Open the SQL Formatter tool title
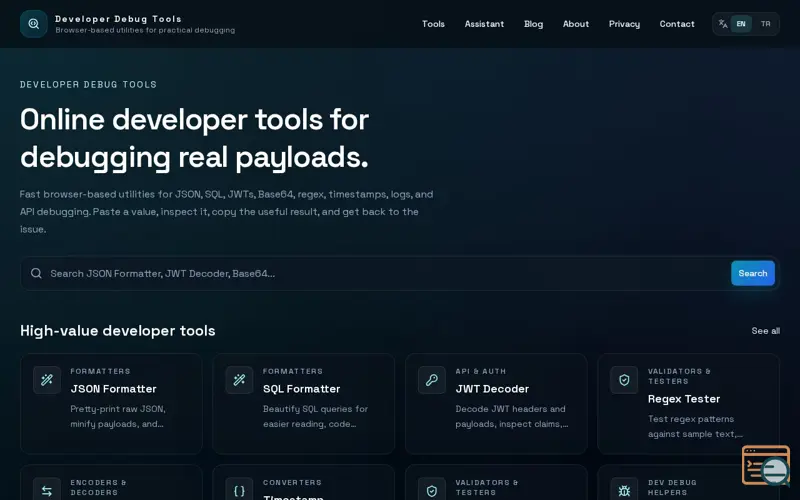Screen dimensions: 800x500 (302, 389)
